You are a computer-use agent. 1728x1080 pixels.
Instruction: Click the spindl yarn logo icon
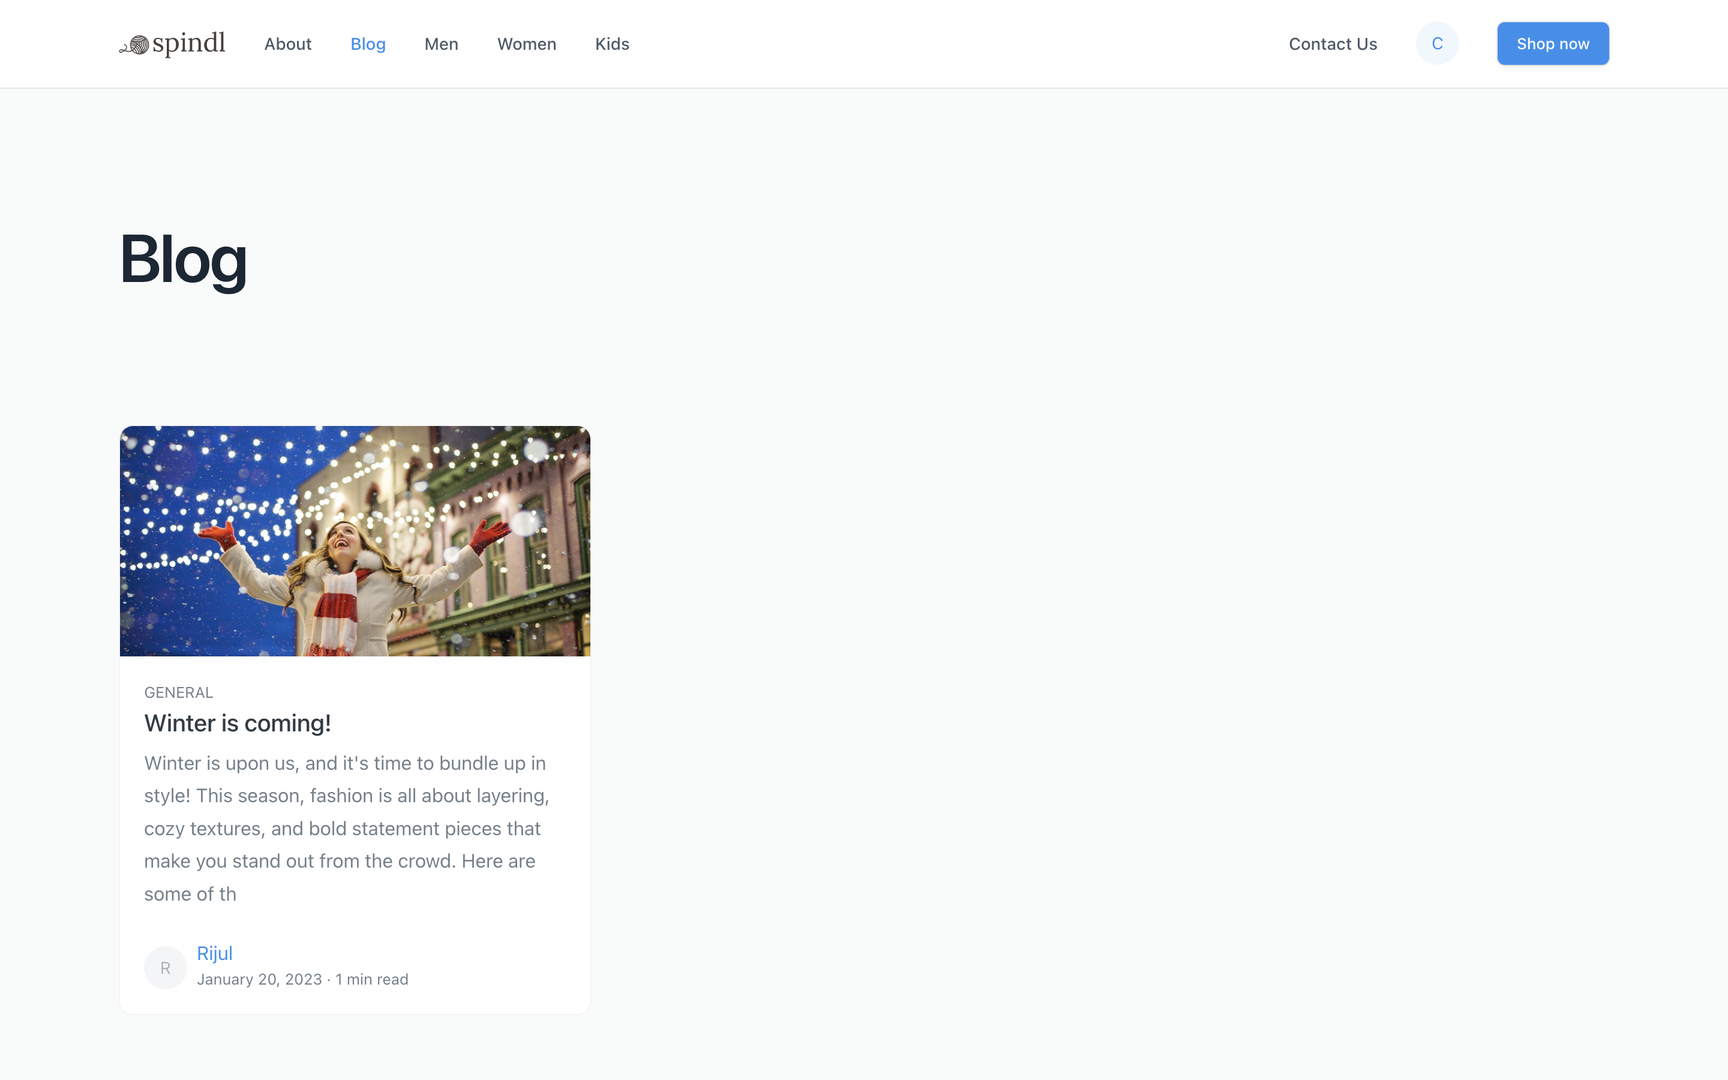point(131,44)
